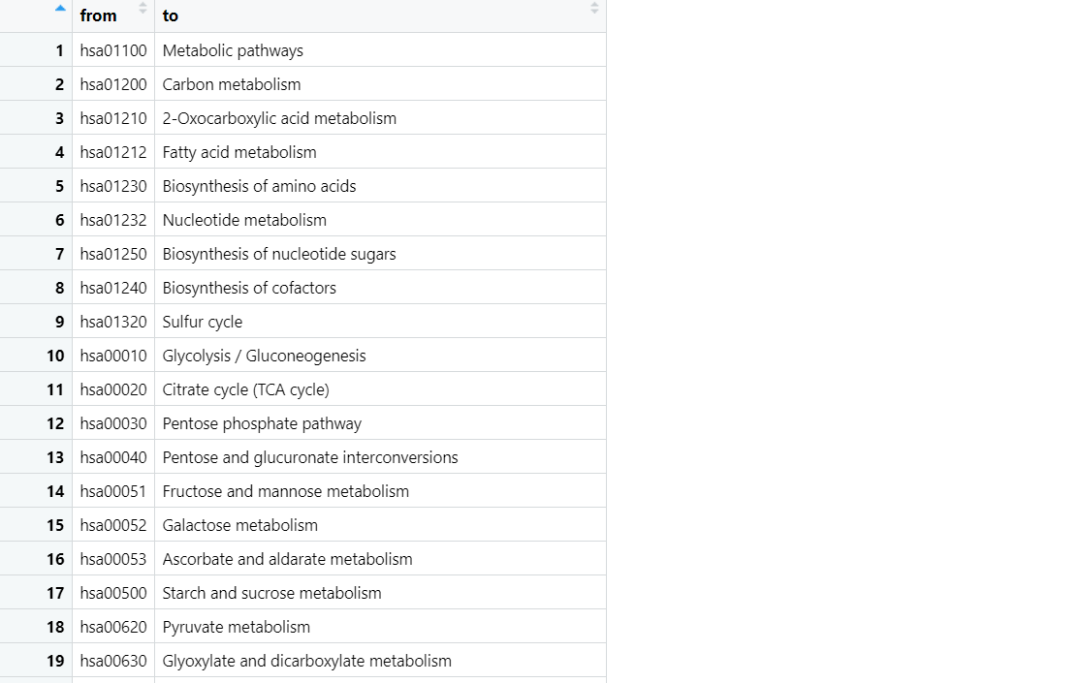Click row number 12
1080x683 pixels.
55,424
